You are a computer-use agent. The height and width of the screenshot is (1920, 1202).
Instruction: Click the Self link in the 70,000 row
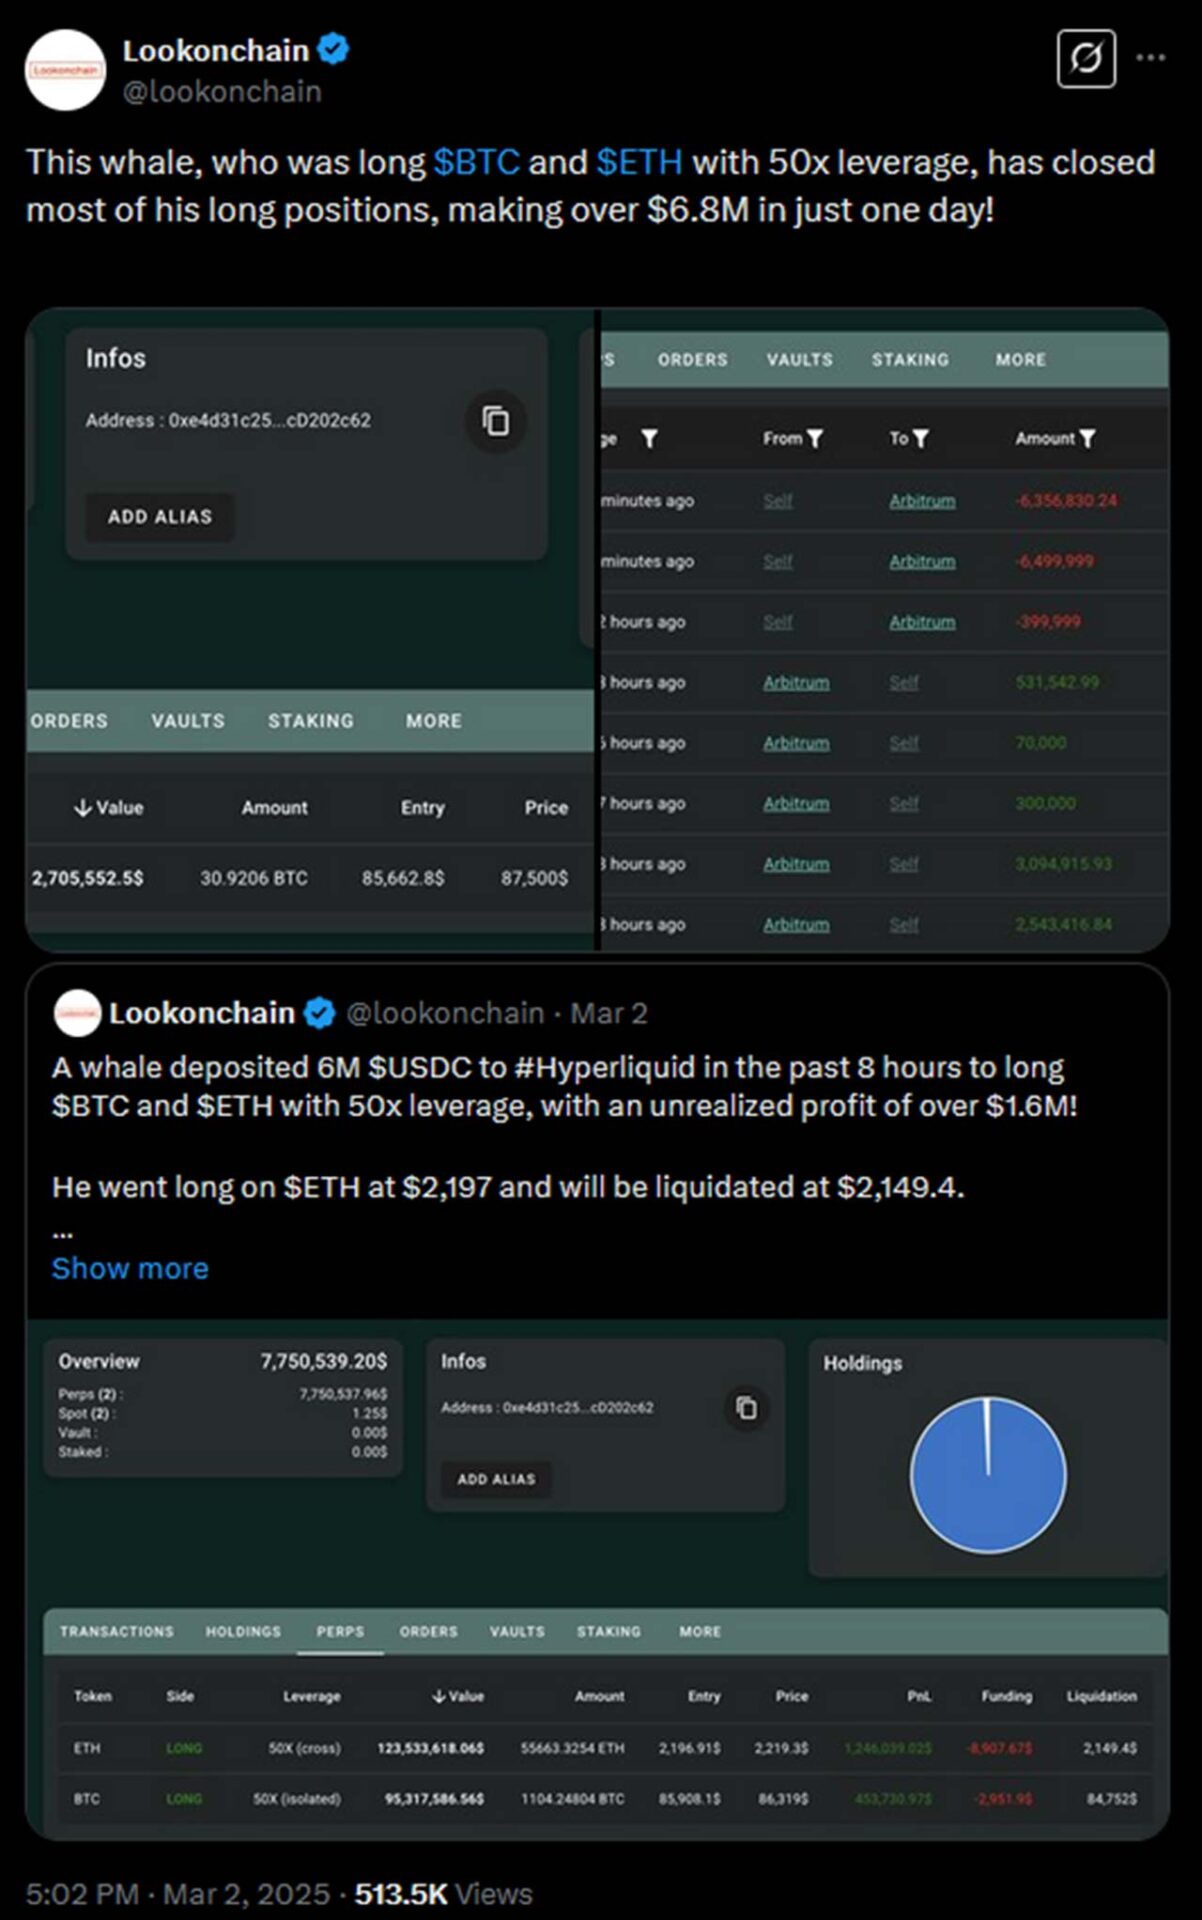pos(904,743)
